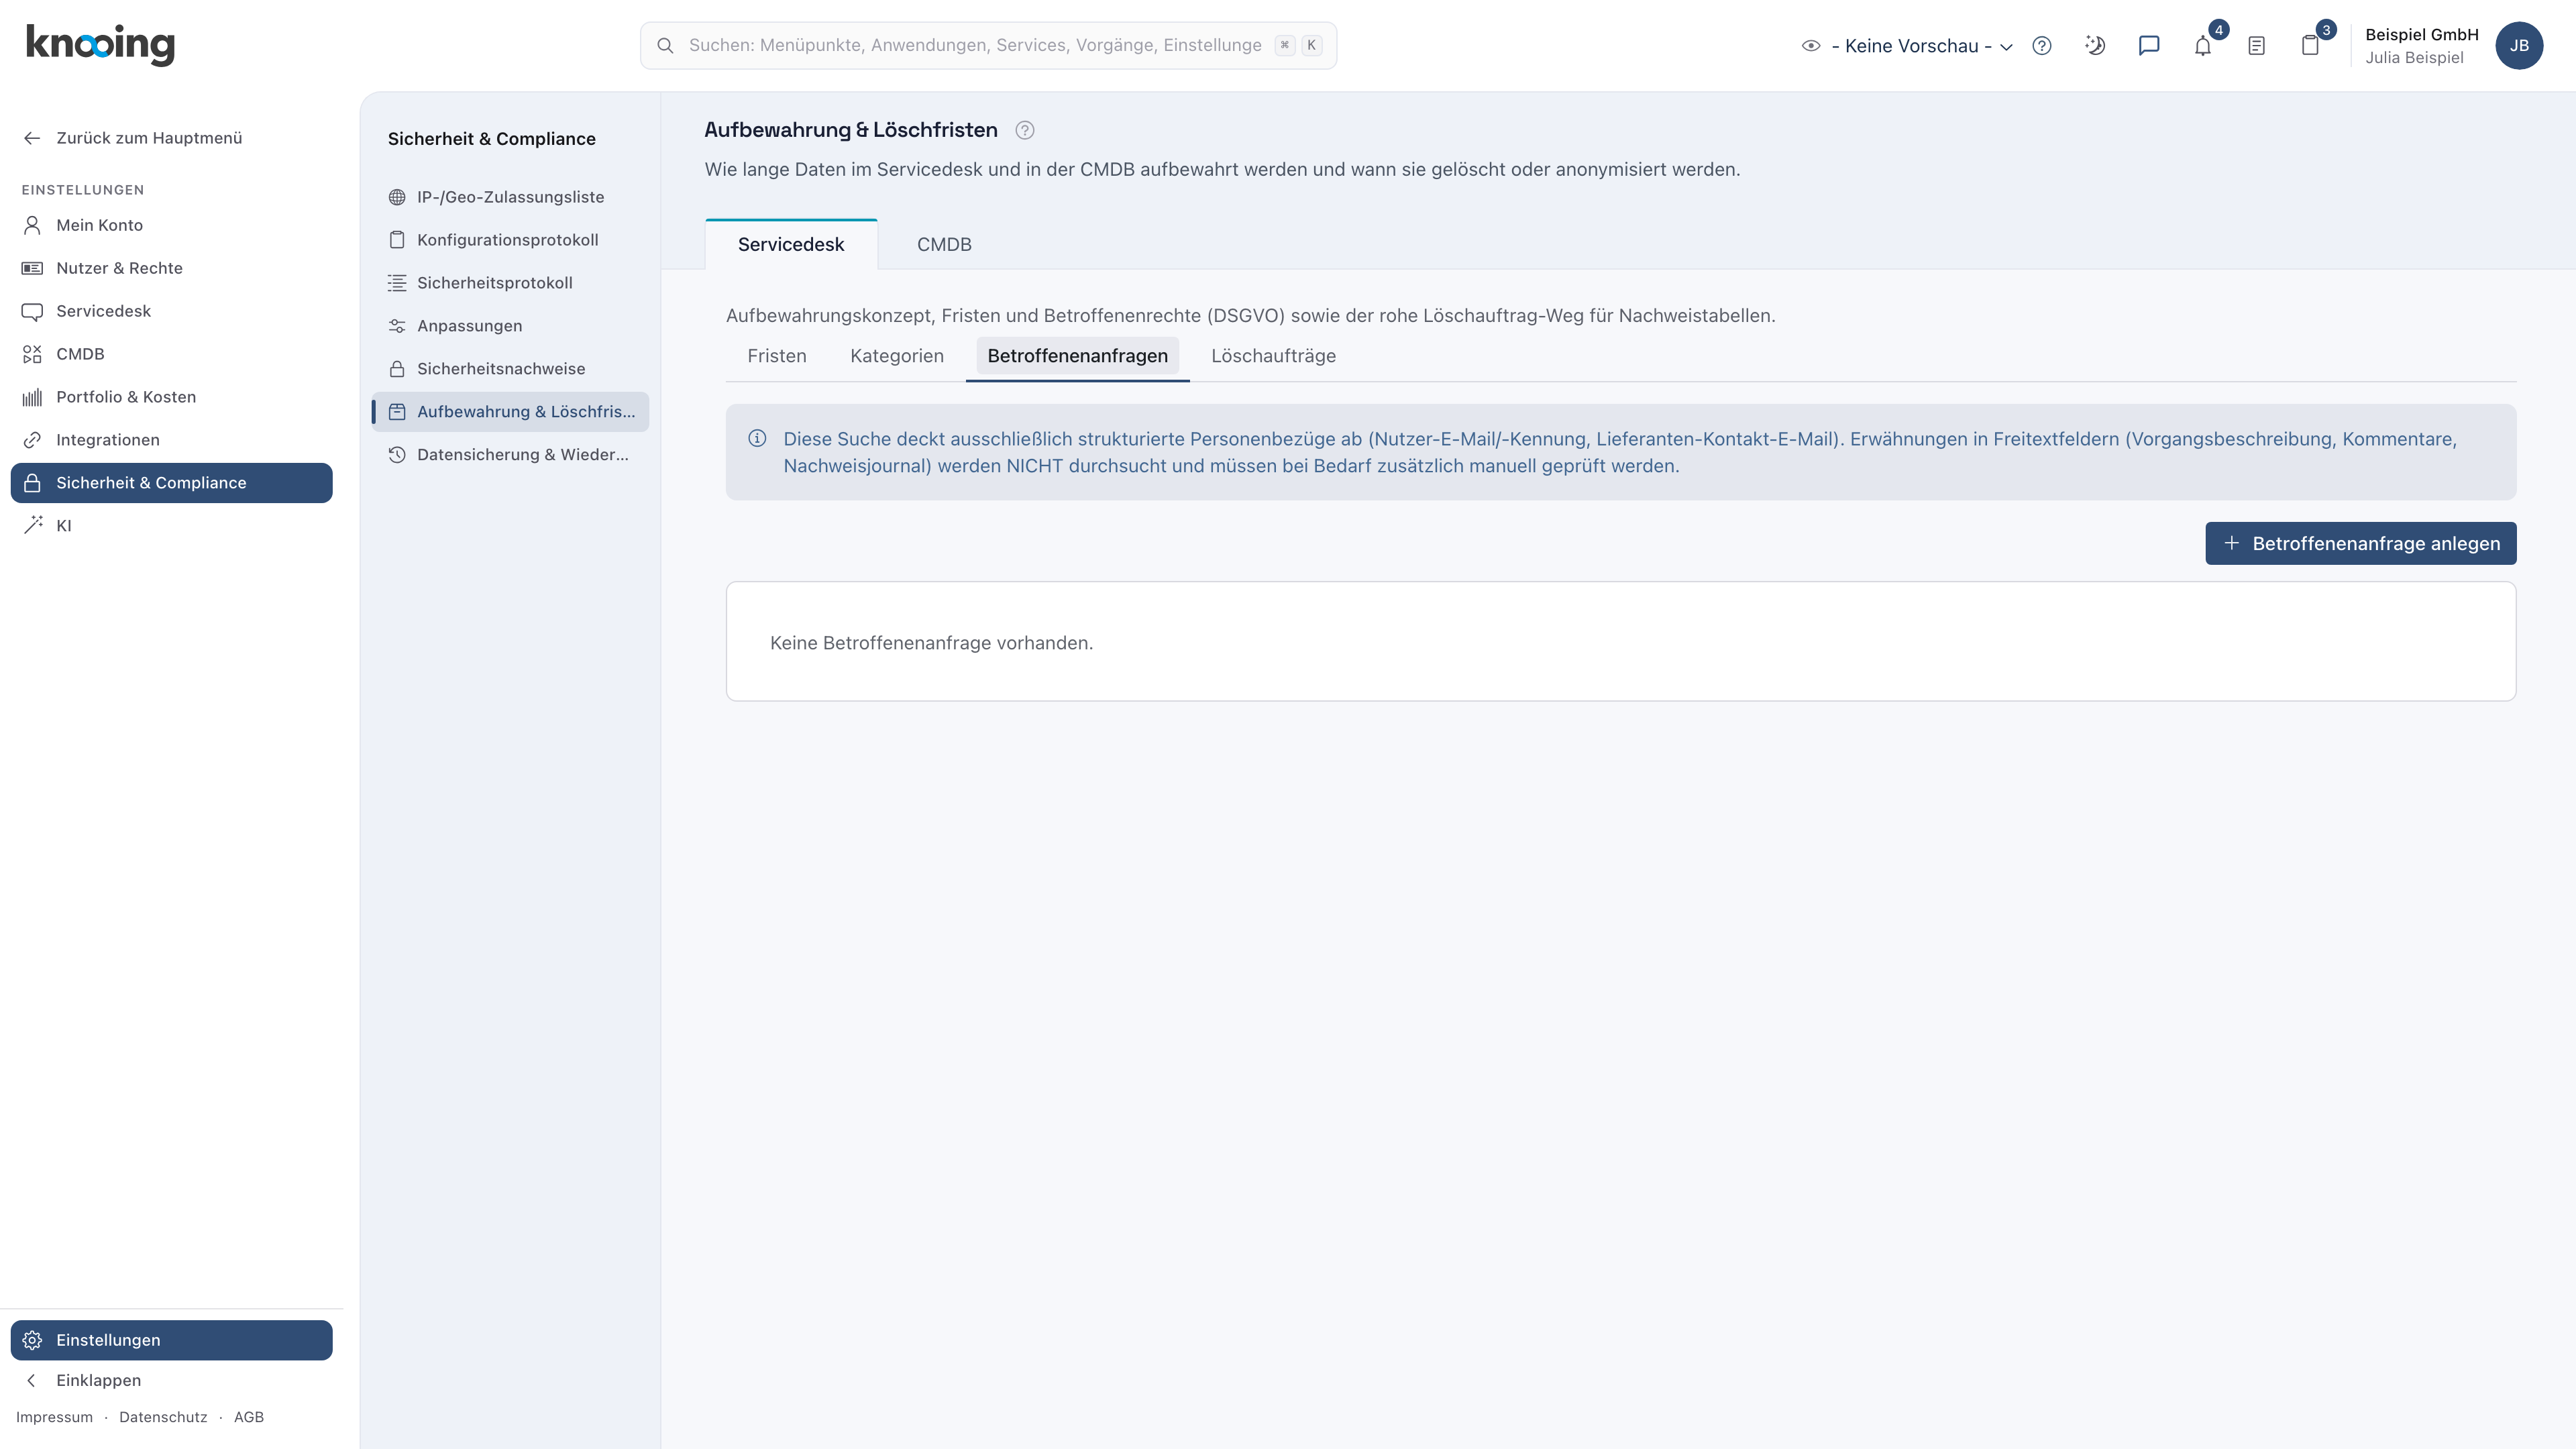The height and width of the screenshot is (1449, 2576).
Task: Open clipboard icon with badge 3
Action: coord(2310,46)
